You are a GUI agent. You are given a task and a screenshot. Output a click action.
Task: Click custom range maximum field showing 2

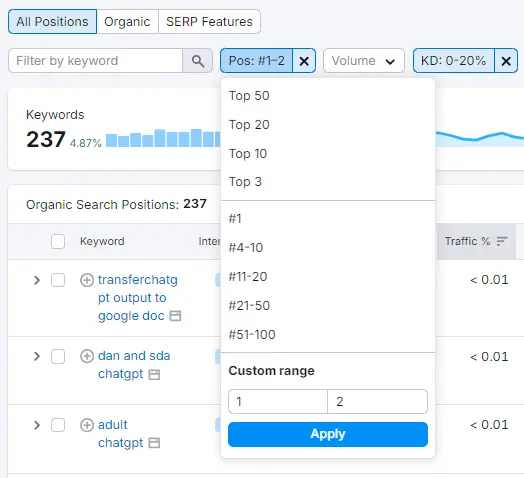coord(377,401)
